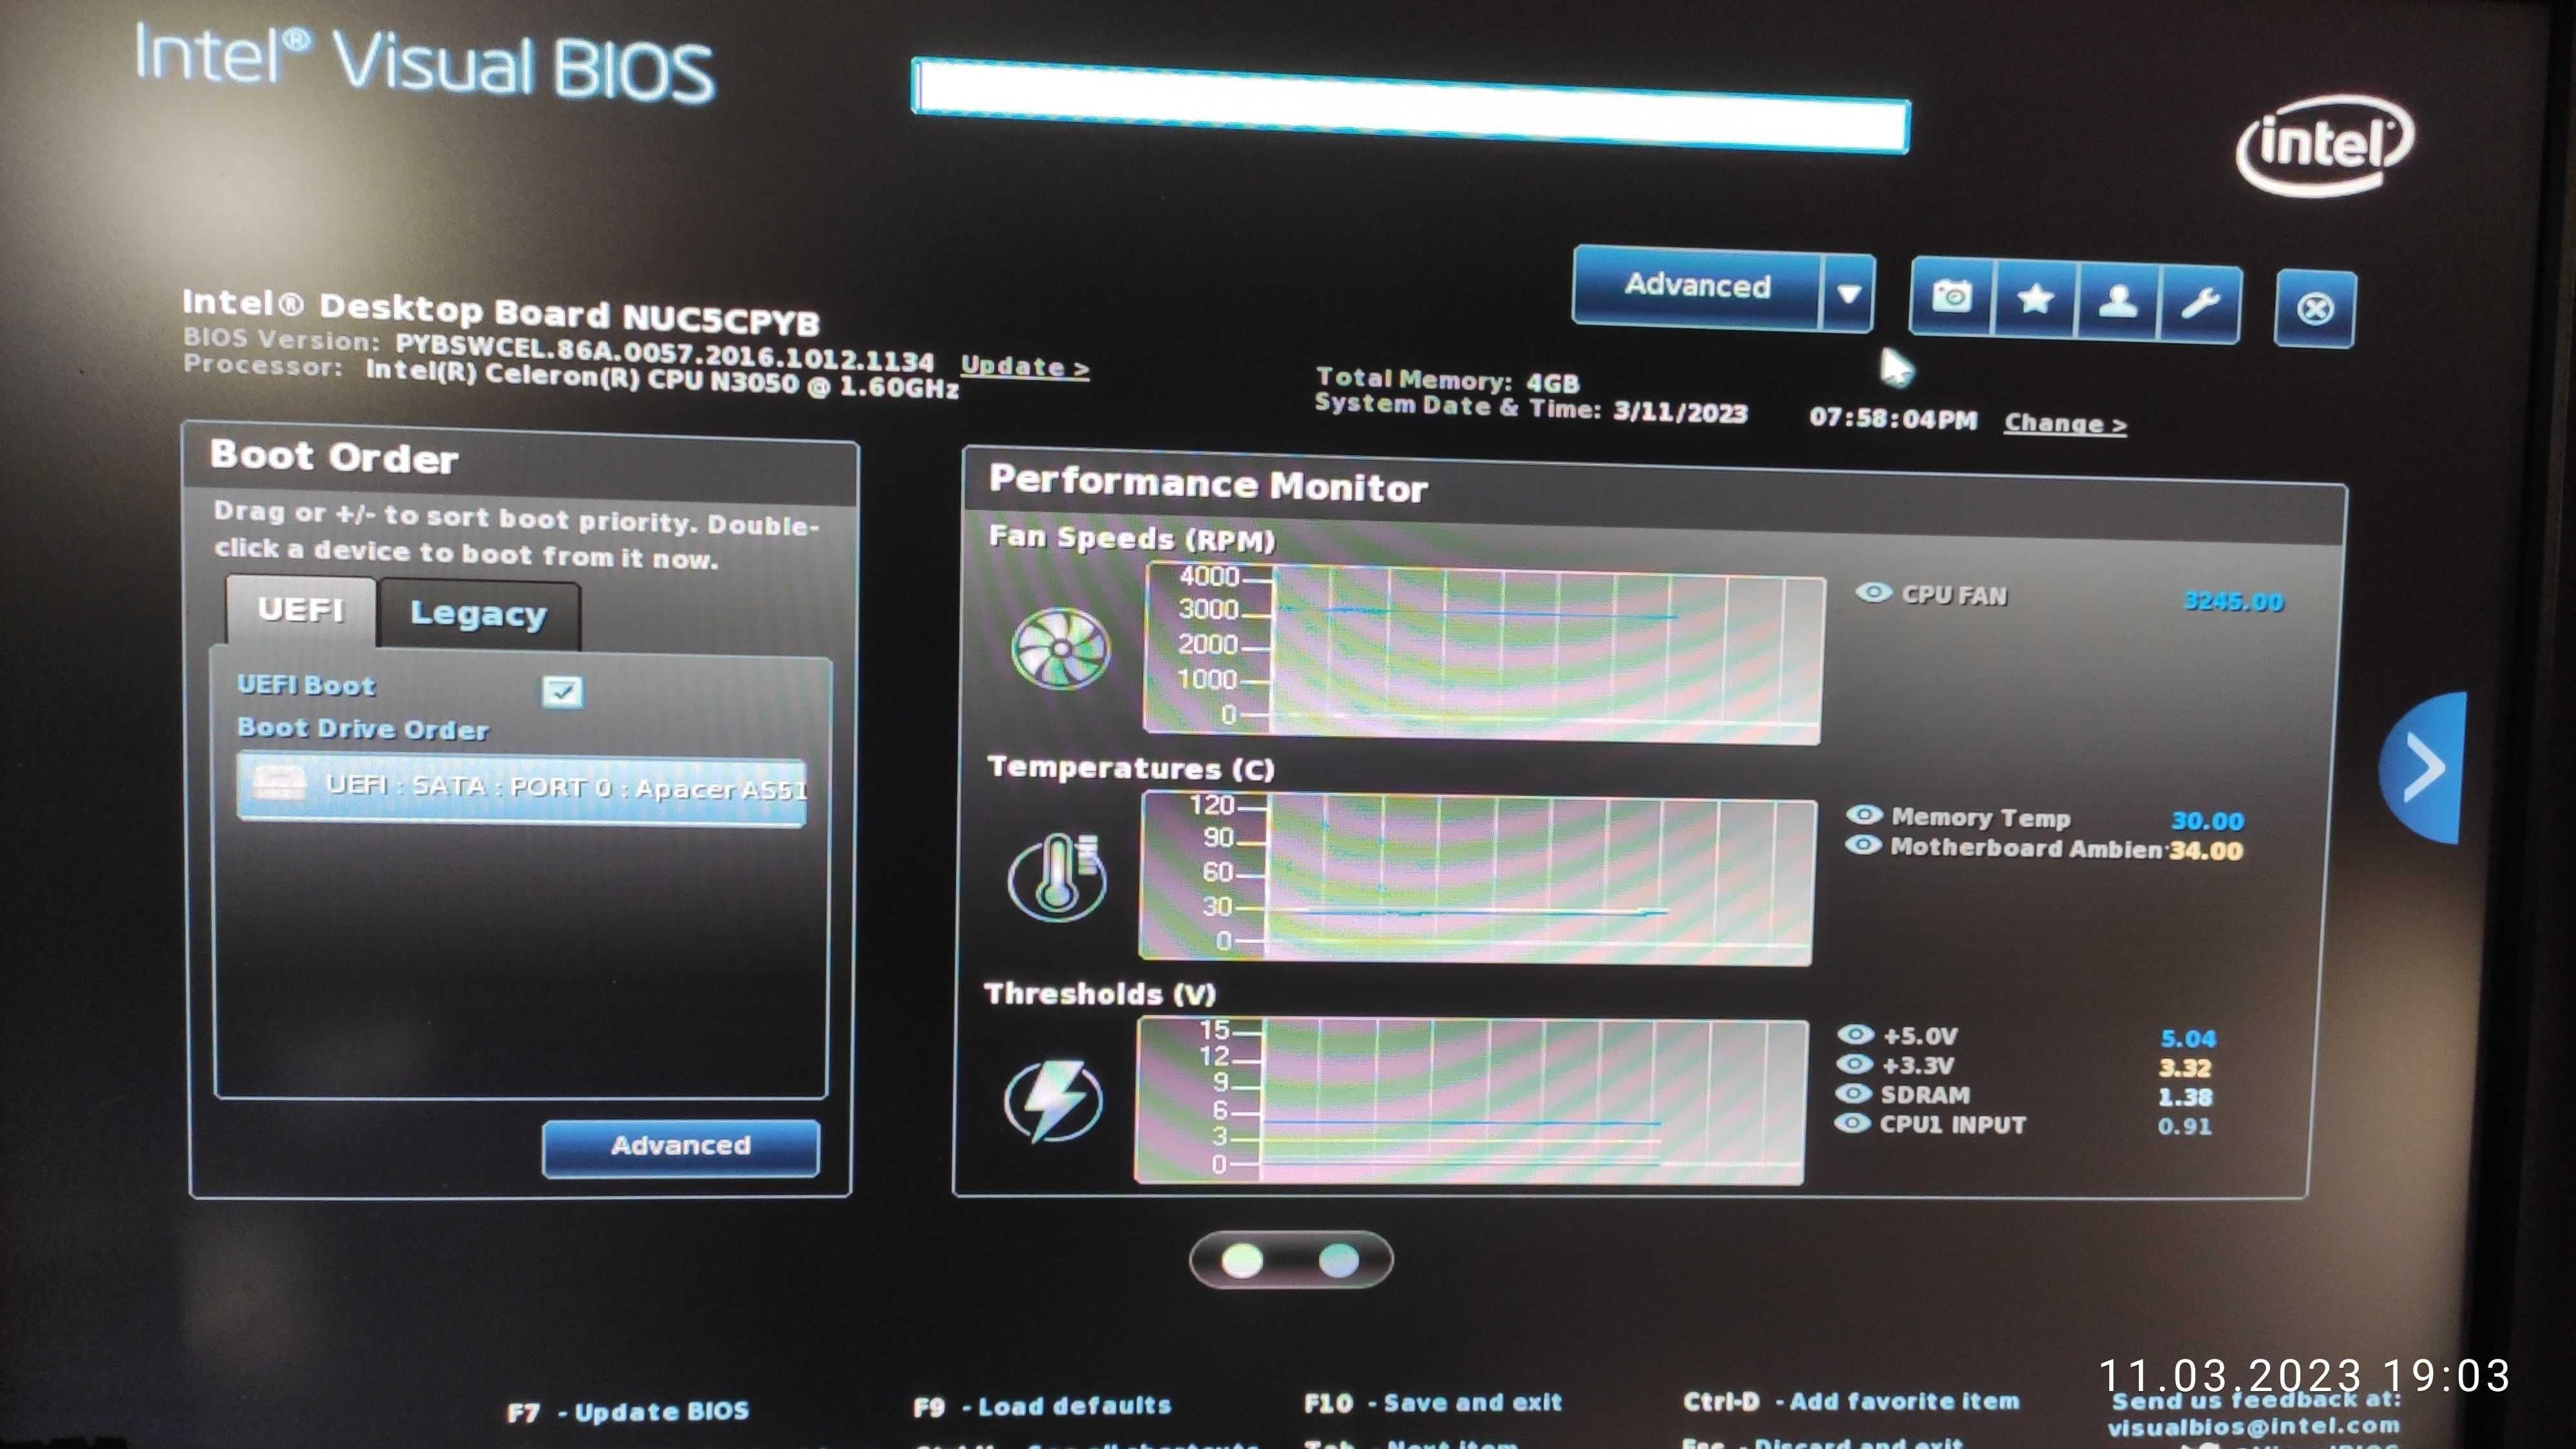Click the close X button in top right

coord(2313,301)
